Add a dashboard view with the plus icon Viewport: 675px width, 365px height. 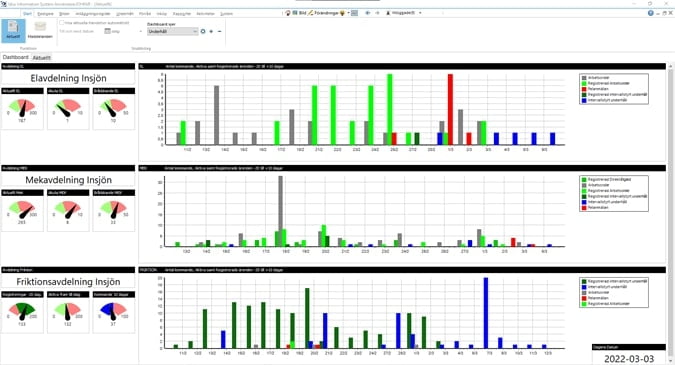[211, 31]
